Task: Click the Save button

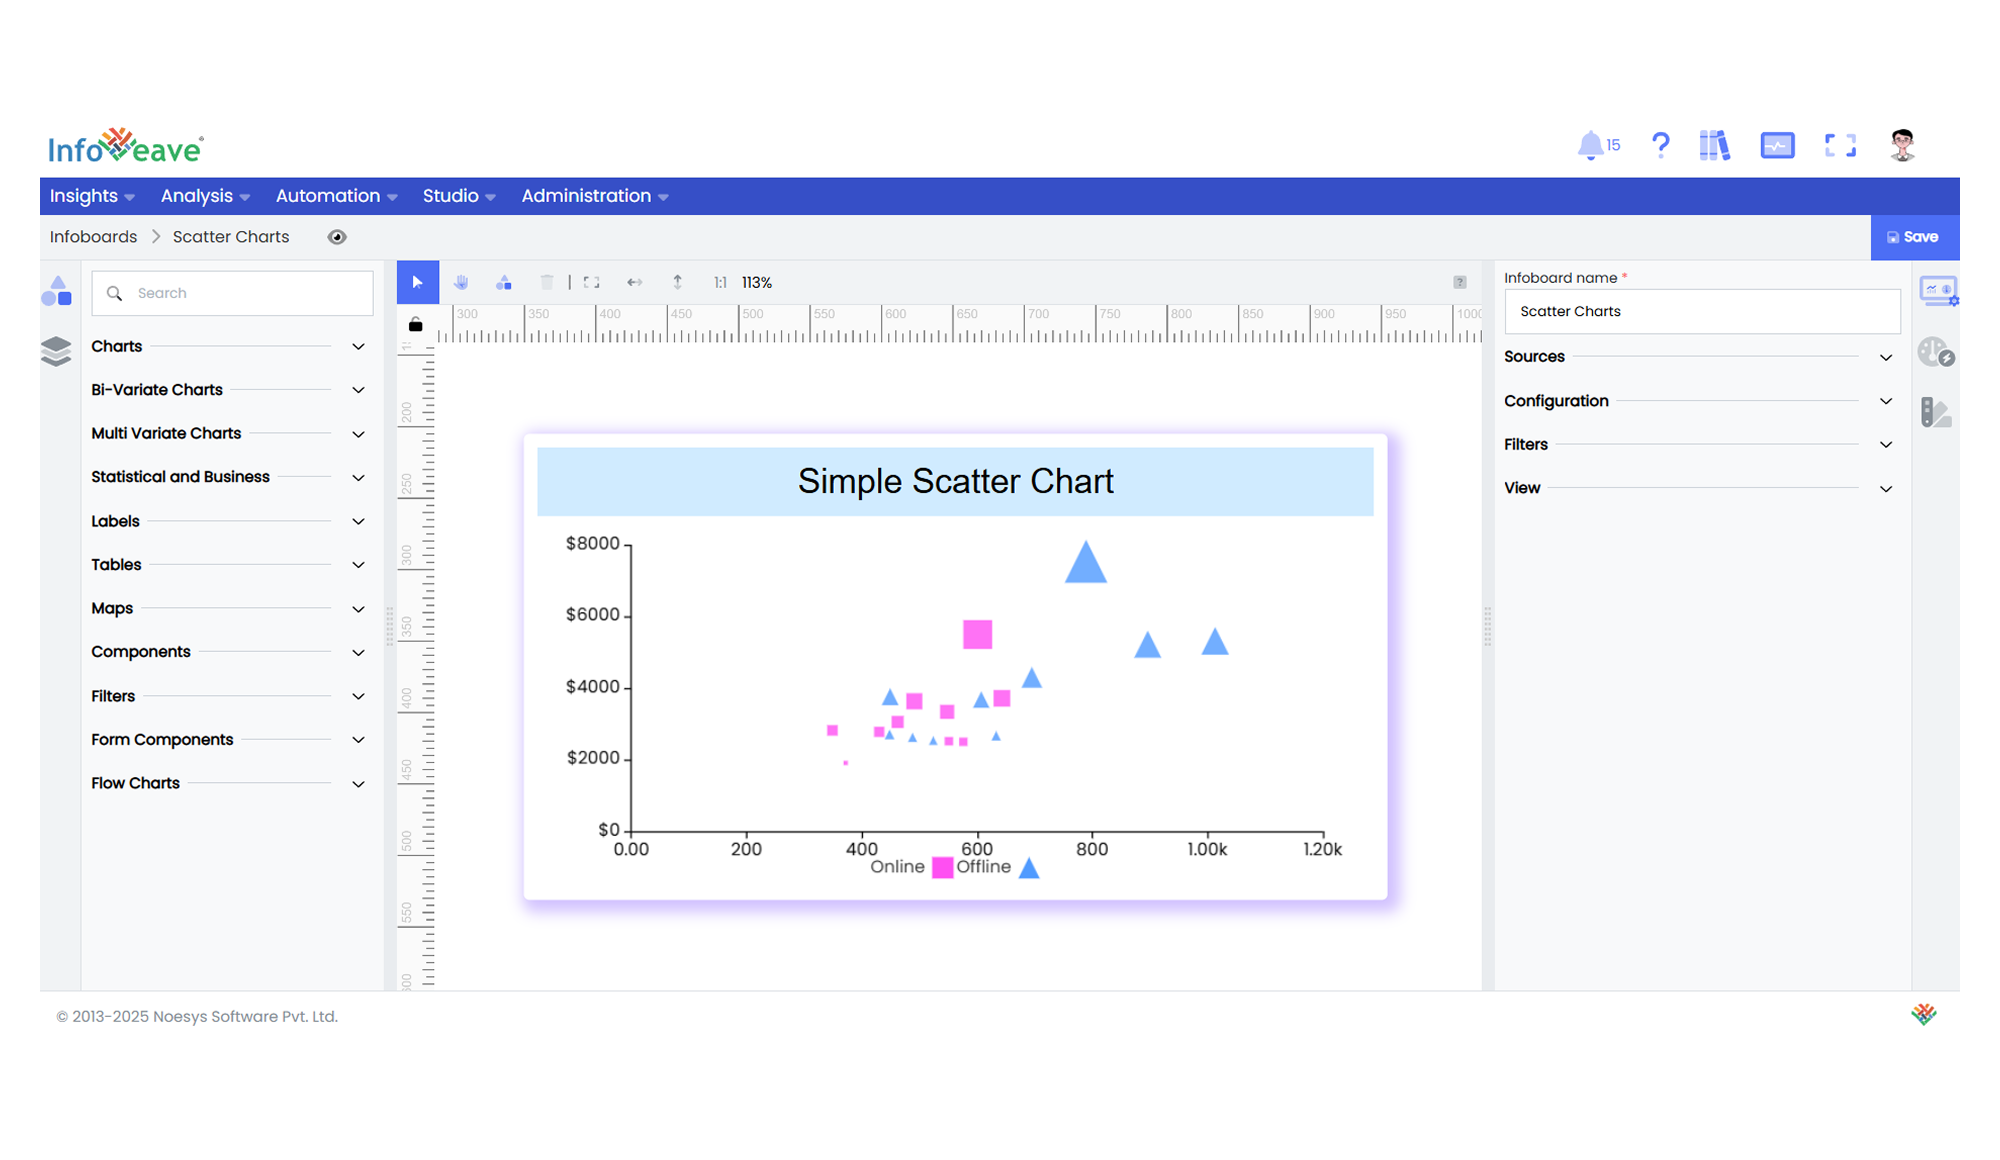Action: tap(1914, 237)
